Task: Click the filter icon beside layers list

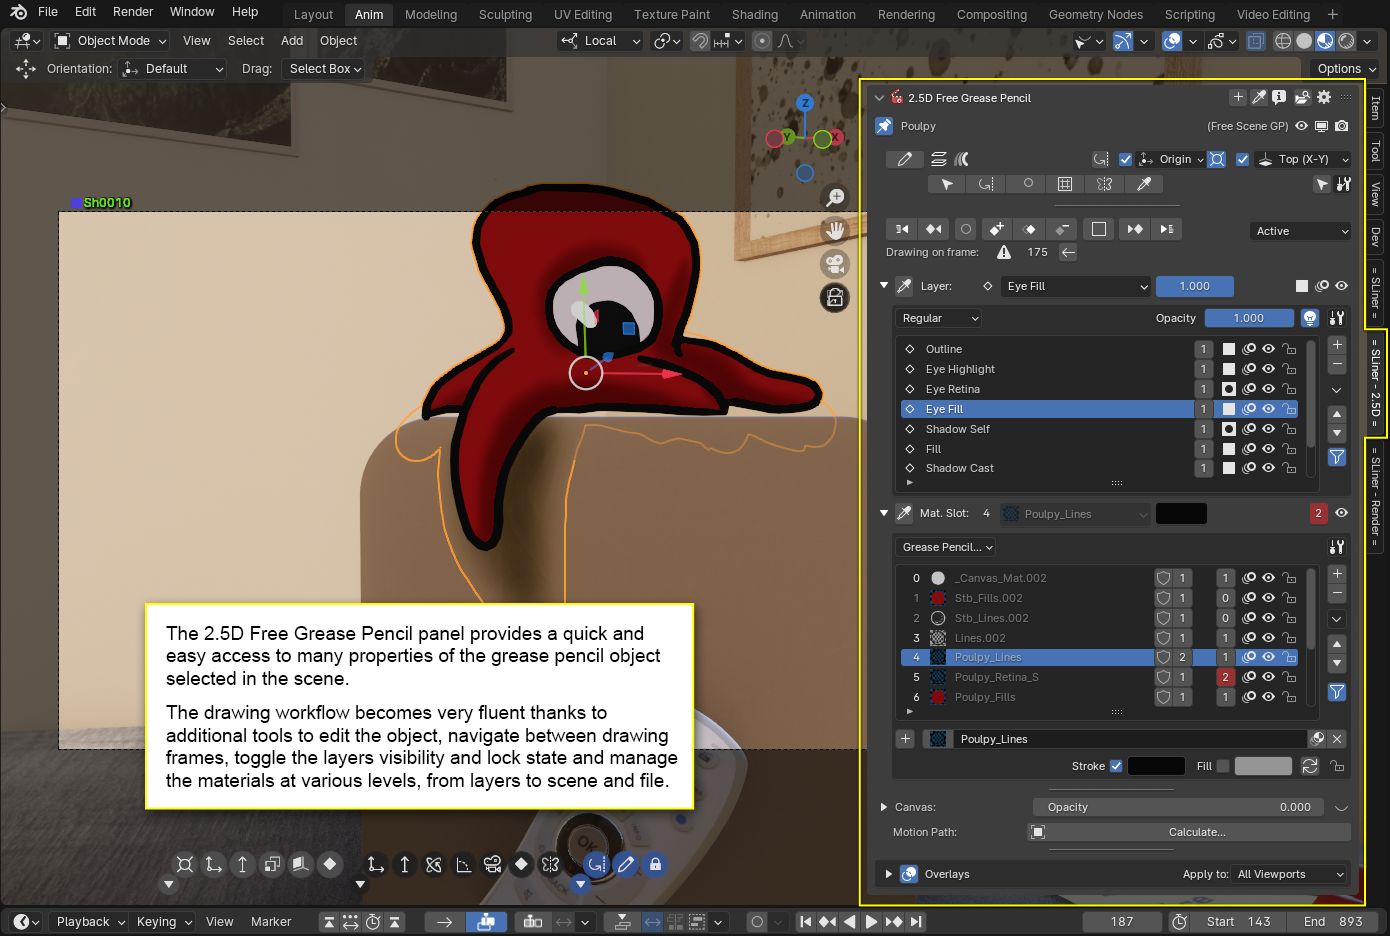Action: [1336, 457]
